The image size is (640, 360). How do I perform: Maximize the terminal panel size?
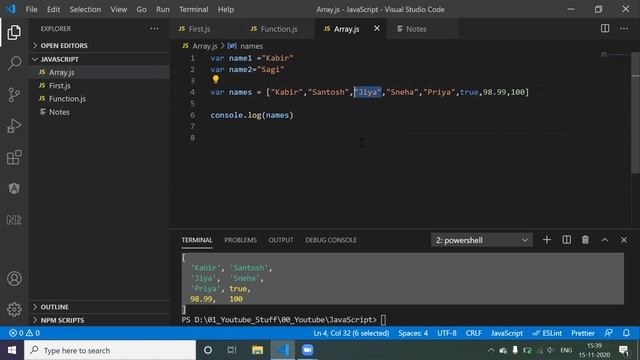(604, 240)
